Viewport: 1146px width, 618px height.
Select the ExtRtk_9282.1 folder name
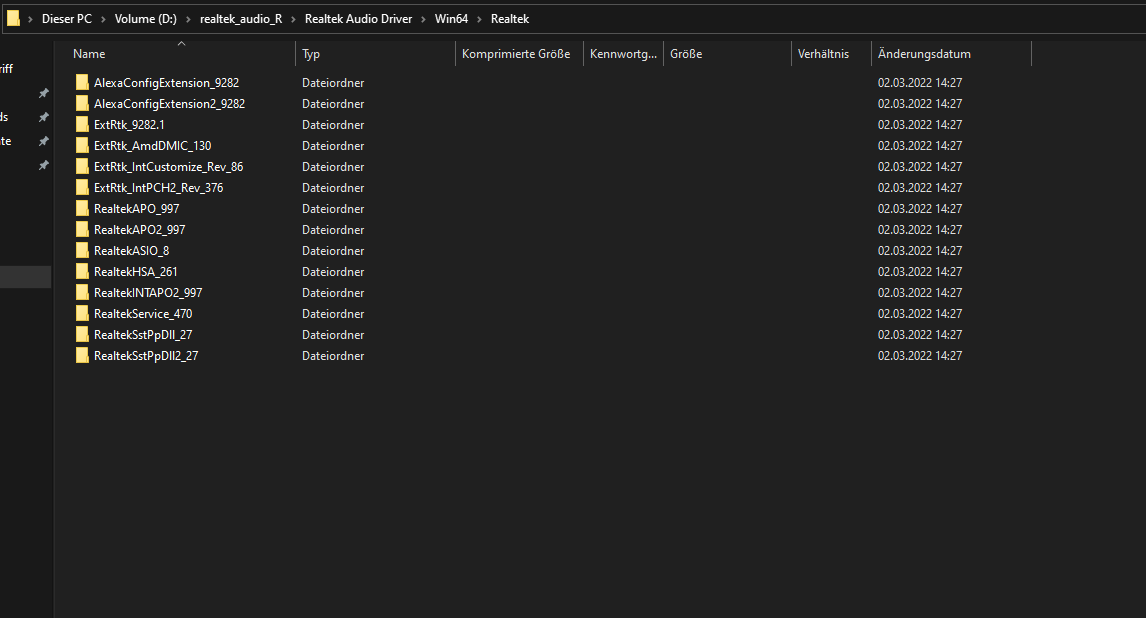pos(129,124)
